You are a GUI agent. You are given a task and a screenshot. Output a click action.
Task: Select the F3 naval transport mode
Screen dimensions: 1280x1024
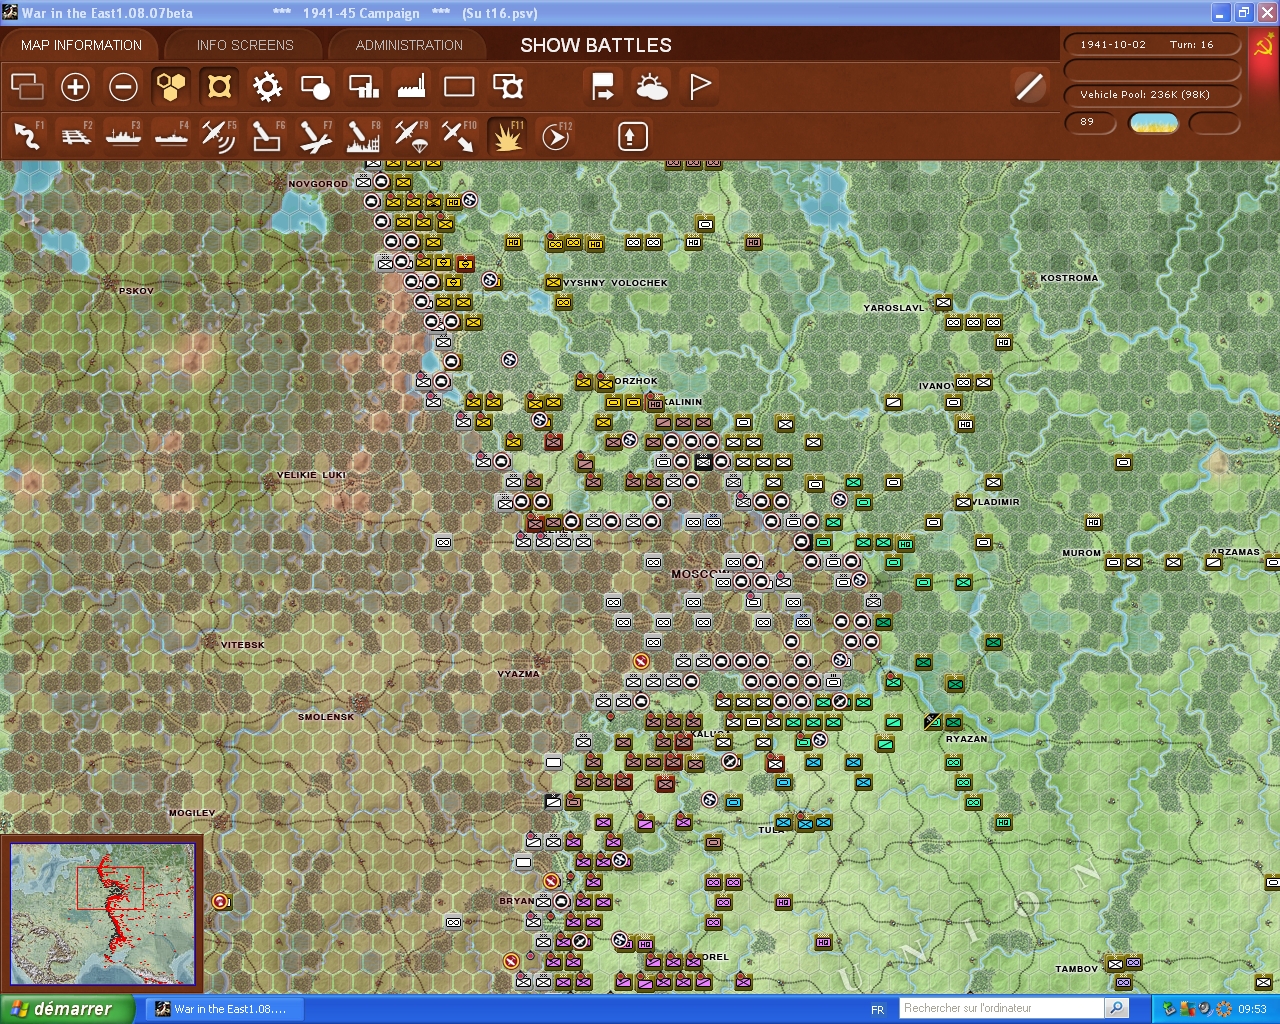[x=123, y=136]
